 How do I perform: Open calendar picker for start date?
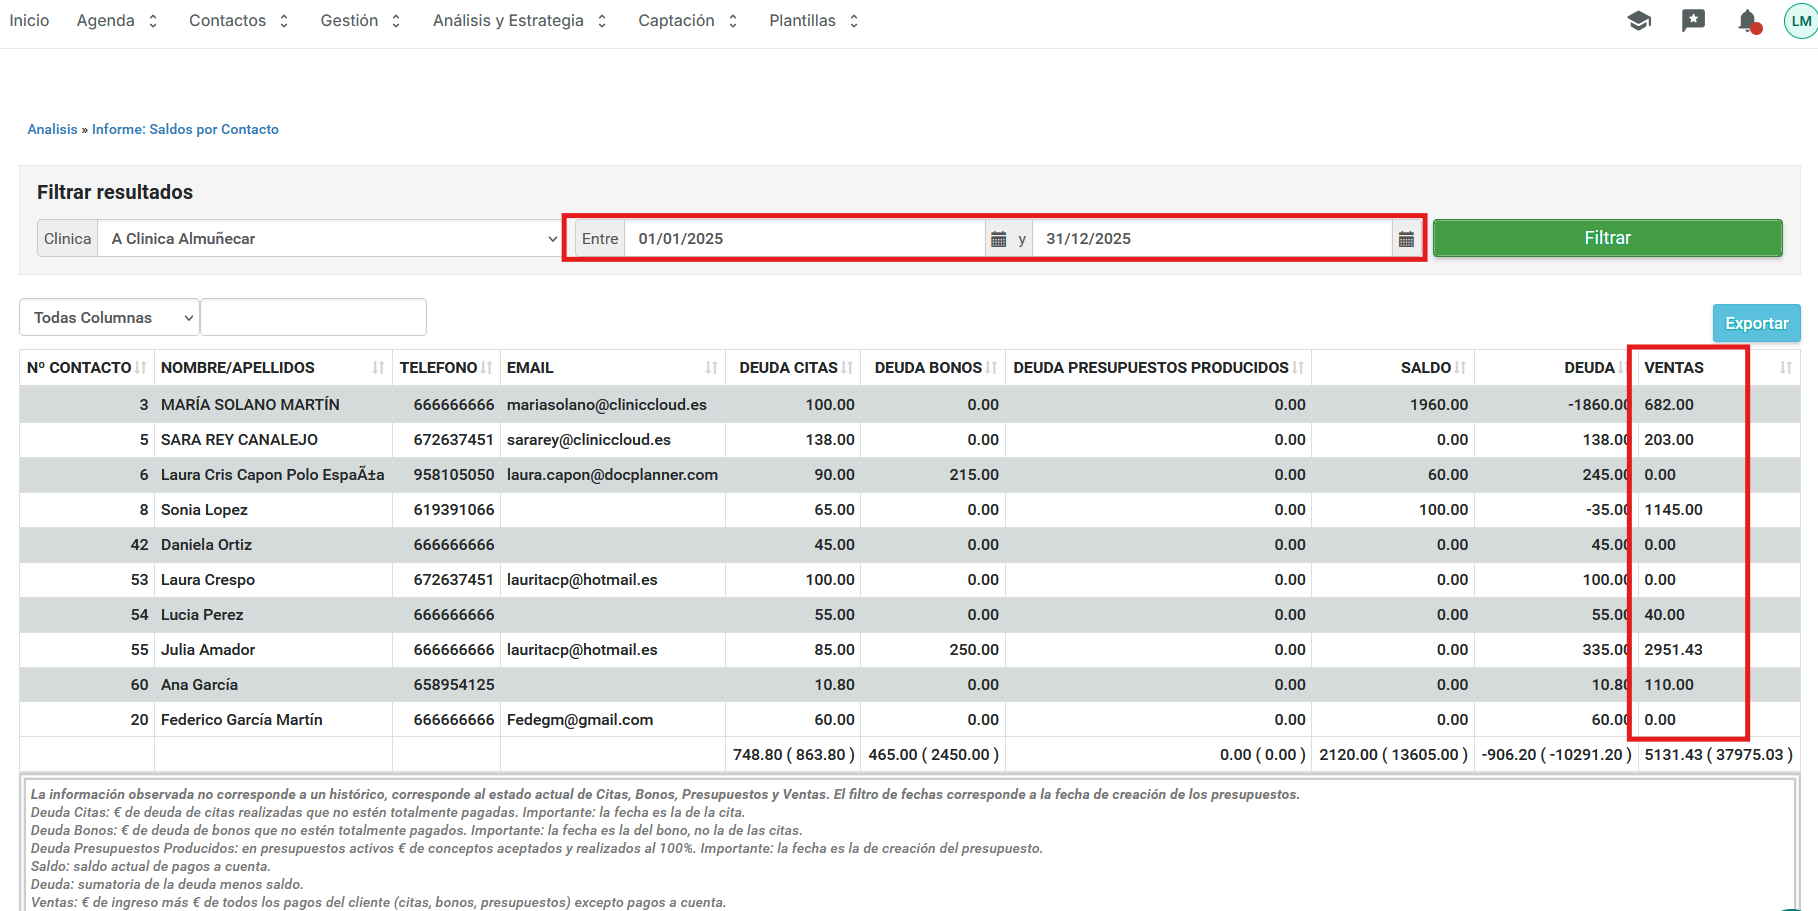[998, 239]
